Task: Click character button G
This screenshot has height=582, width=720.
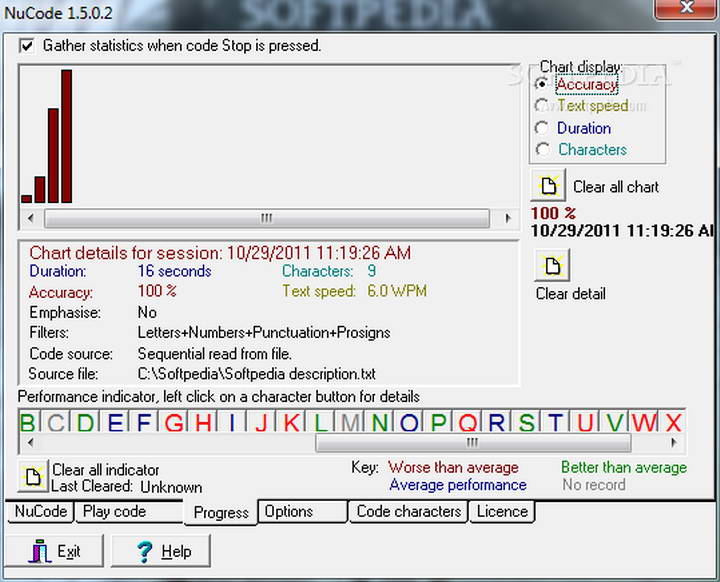Action: point(174,421)
